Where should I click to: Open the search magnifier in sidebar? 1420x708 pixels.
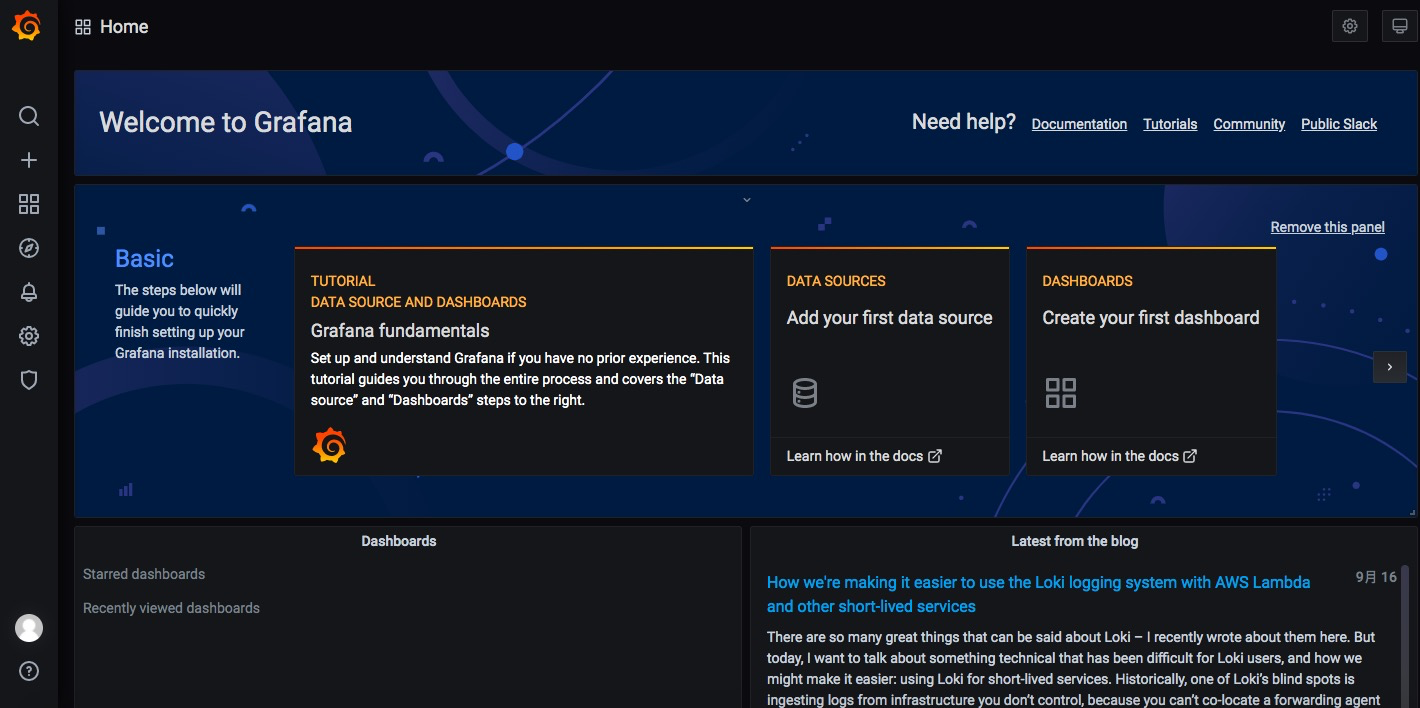coord(29,116)
